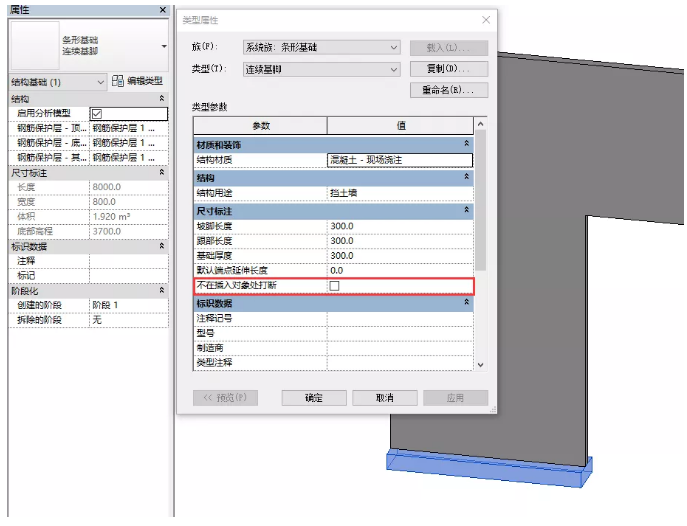Click the 取消 cancel button
This screenshot has width=687, height=526.
tap(385, 398)
